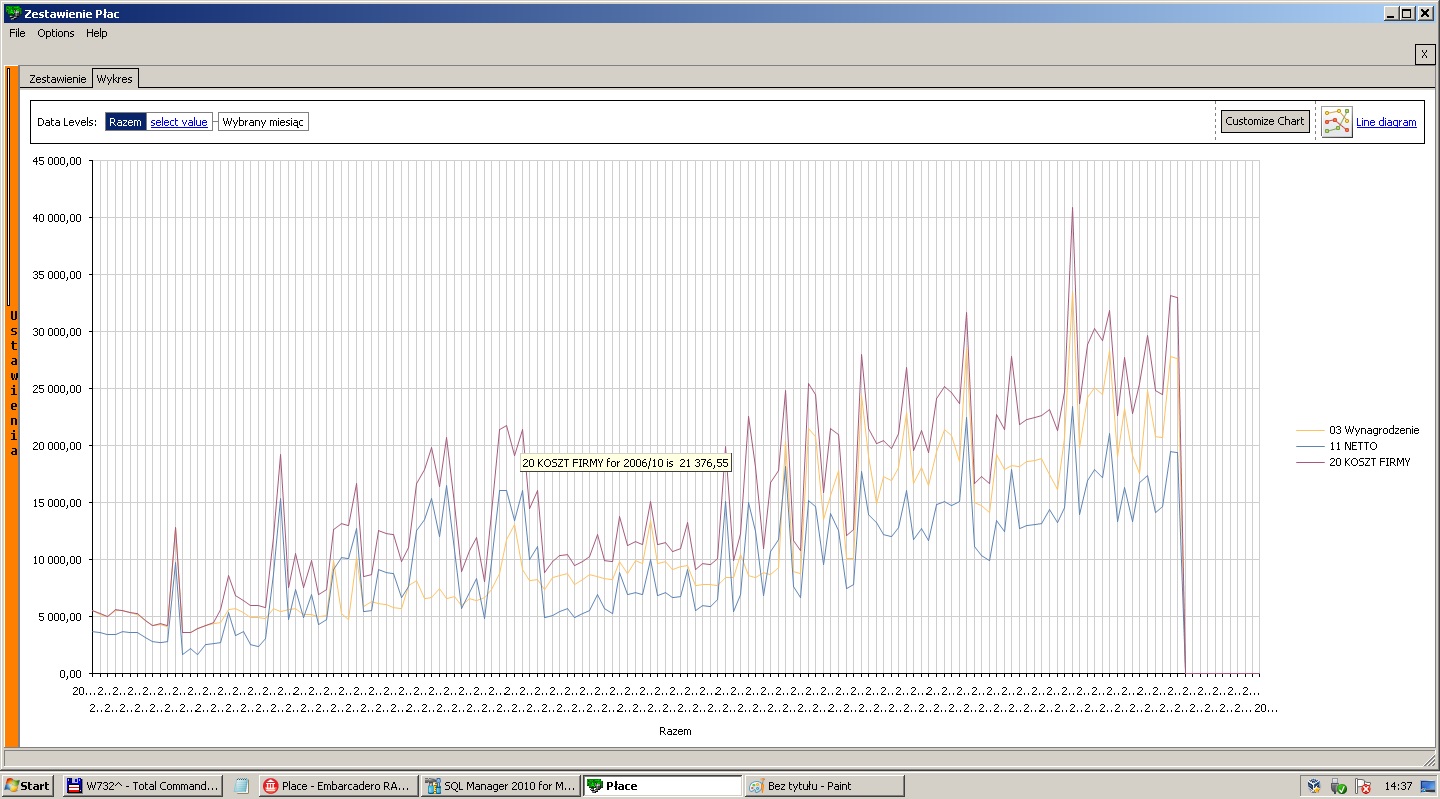Click the Customize Chart button

[x=1264, y=121]
